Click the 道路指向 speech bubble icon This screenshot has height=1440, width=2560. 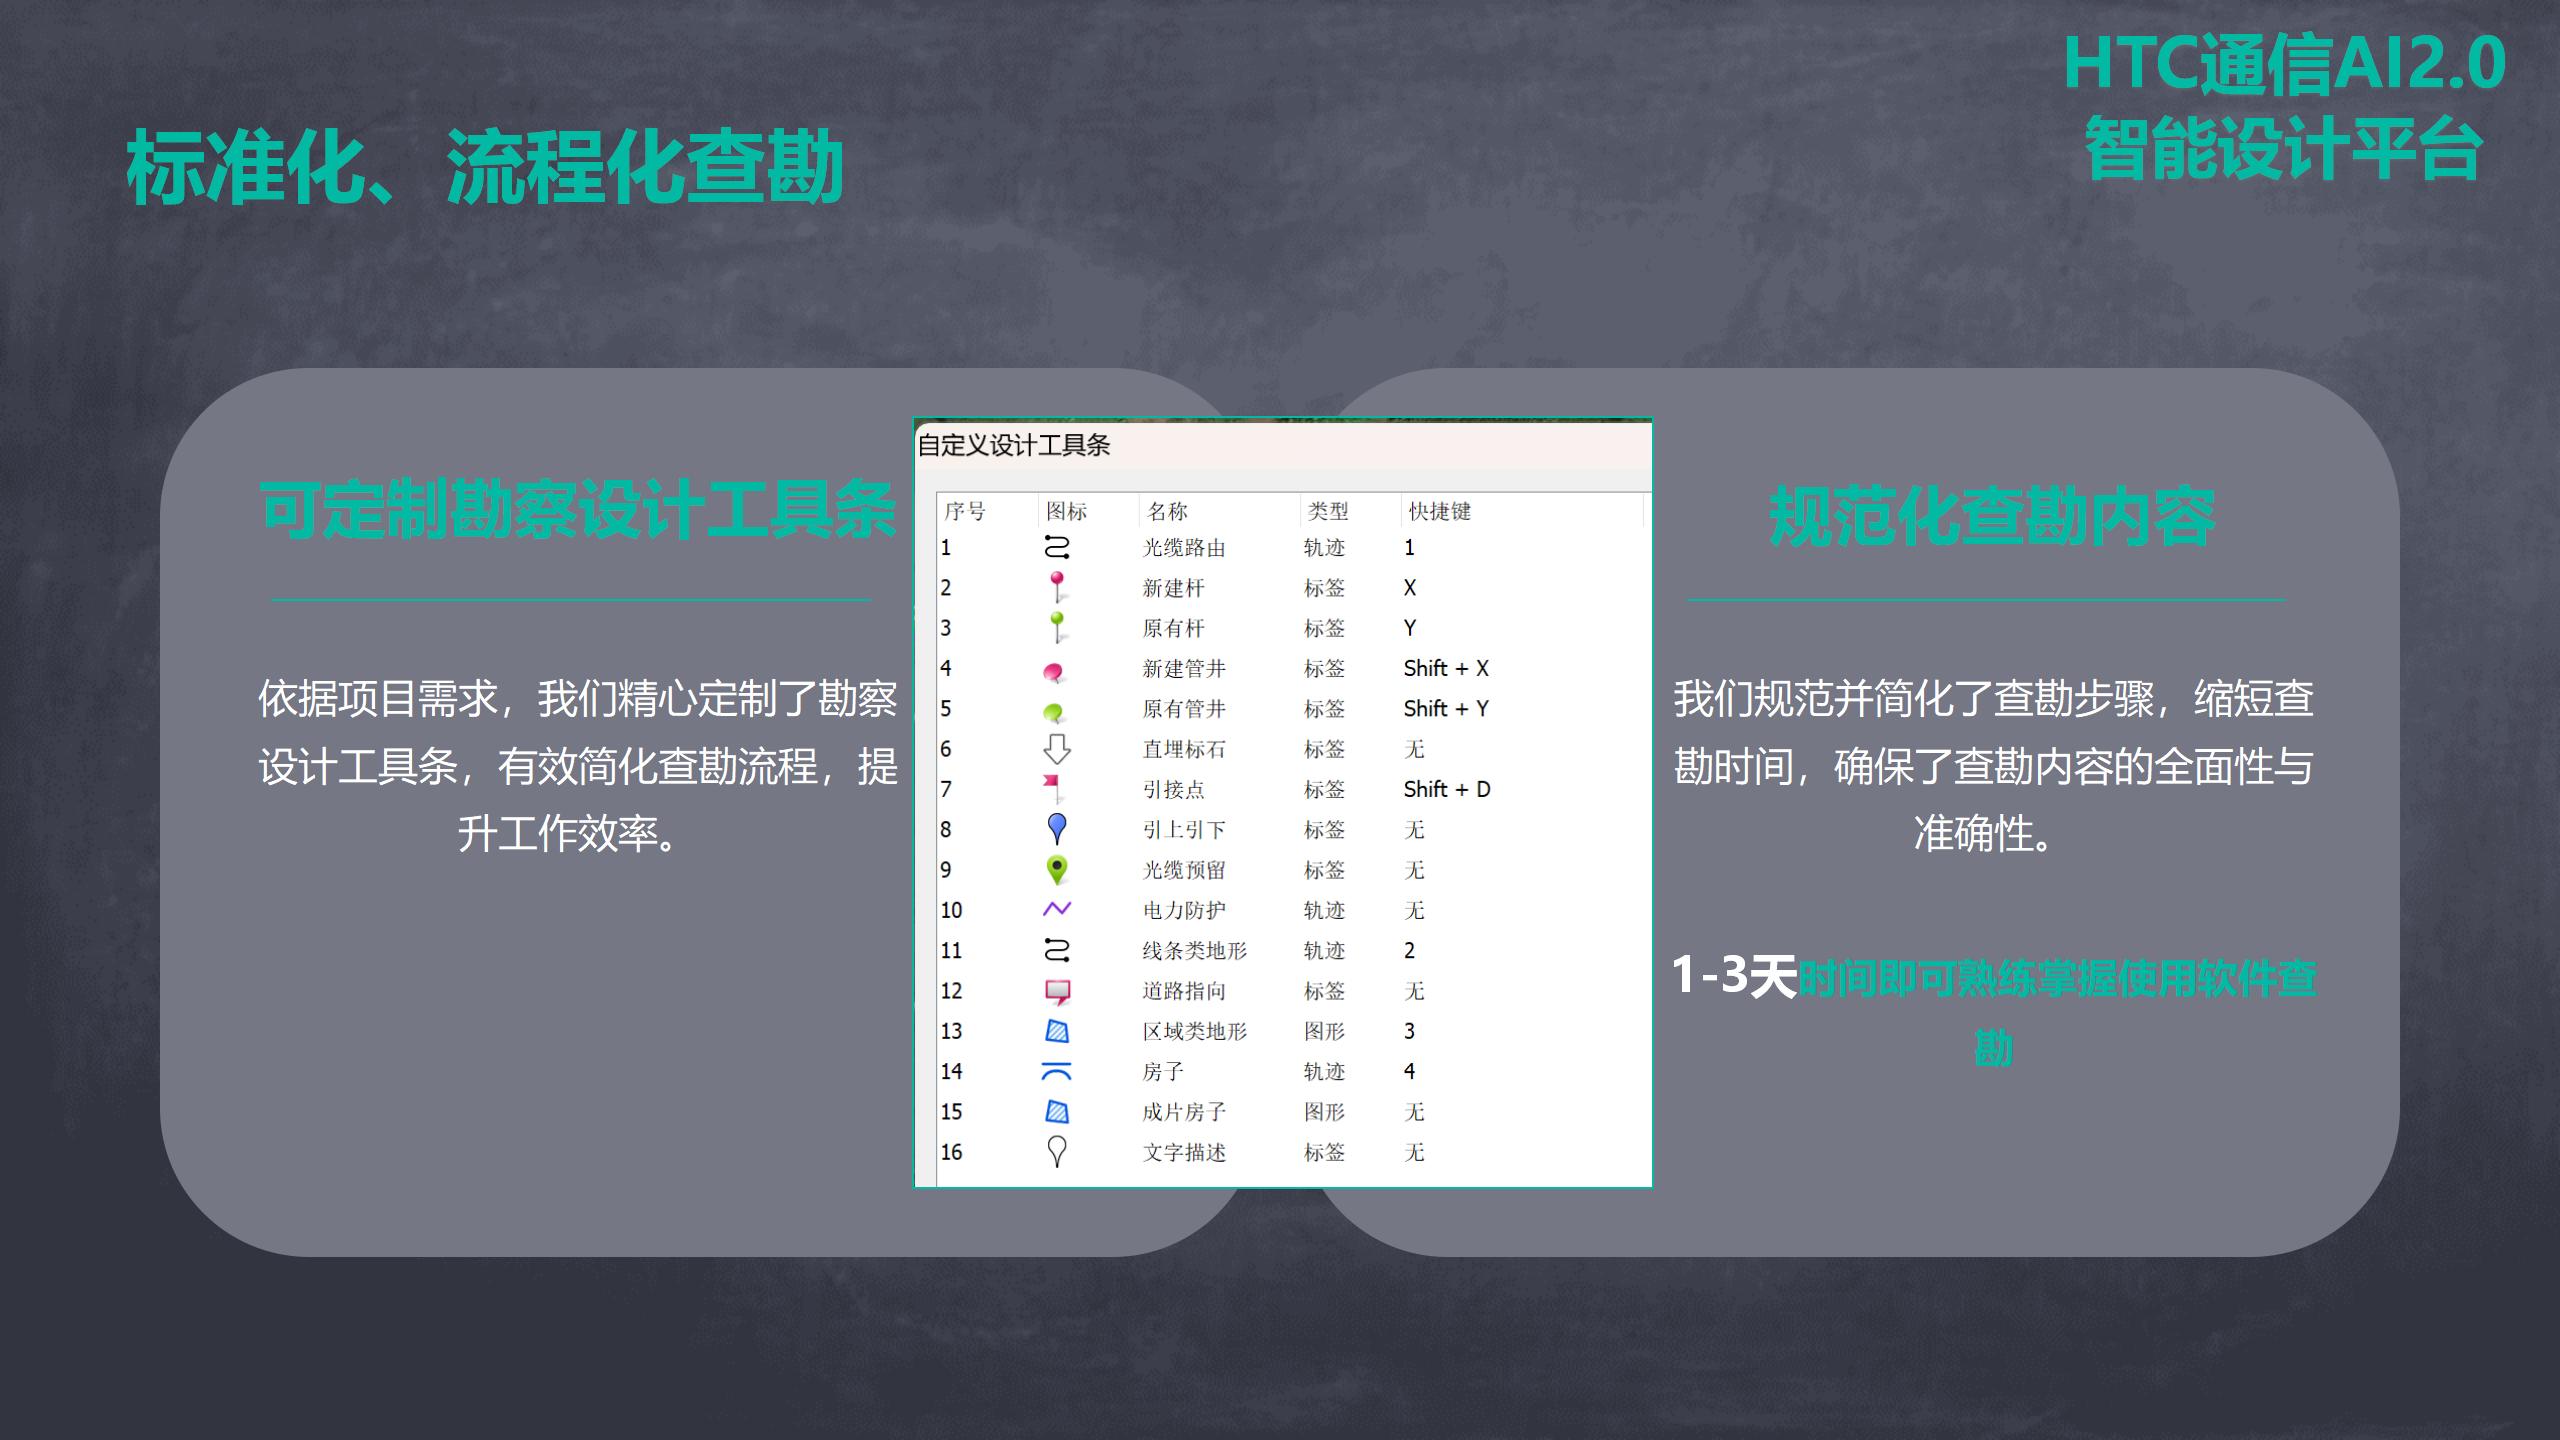click(x=1056, y=991)
